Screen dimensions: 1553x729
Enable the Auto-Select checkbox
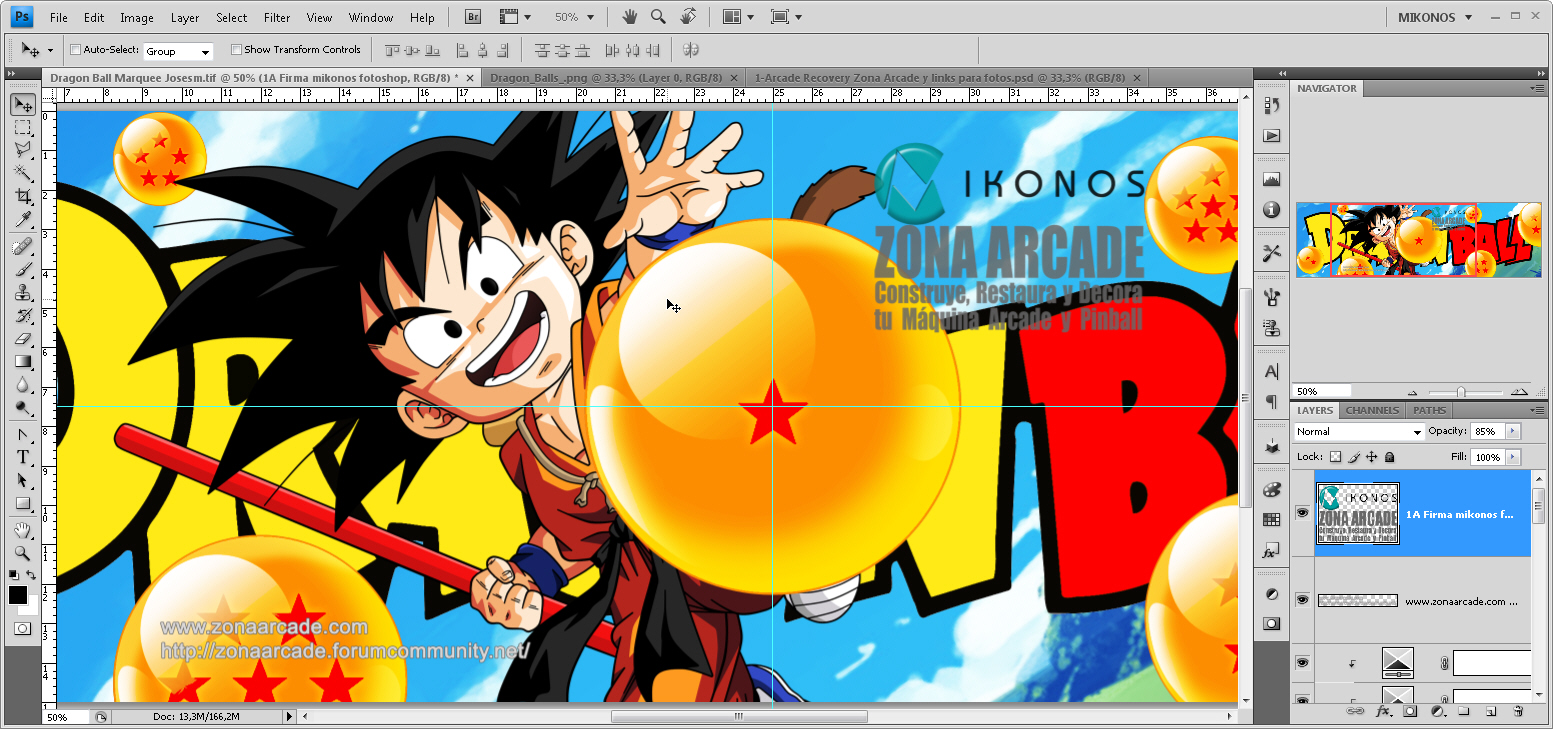click(76, 50)
